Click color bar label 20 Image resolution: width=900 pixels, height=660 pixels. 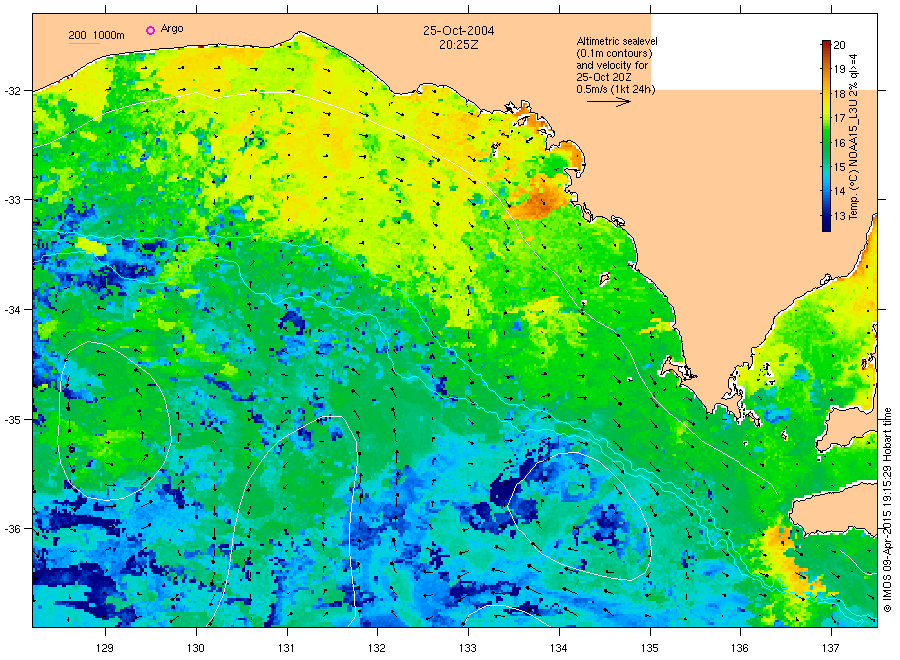tap(839, 45)
